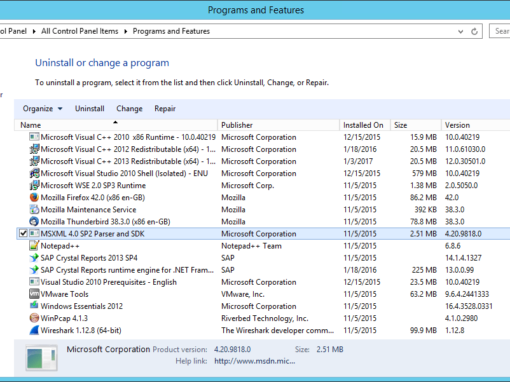Image resolution: width=510 pixels, height=382 pixels.
Task: Click the Control Panel breadcrumb segment
Action: point(13,31)
